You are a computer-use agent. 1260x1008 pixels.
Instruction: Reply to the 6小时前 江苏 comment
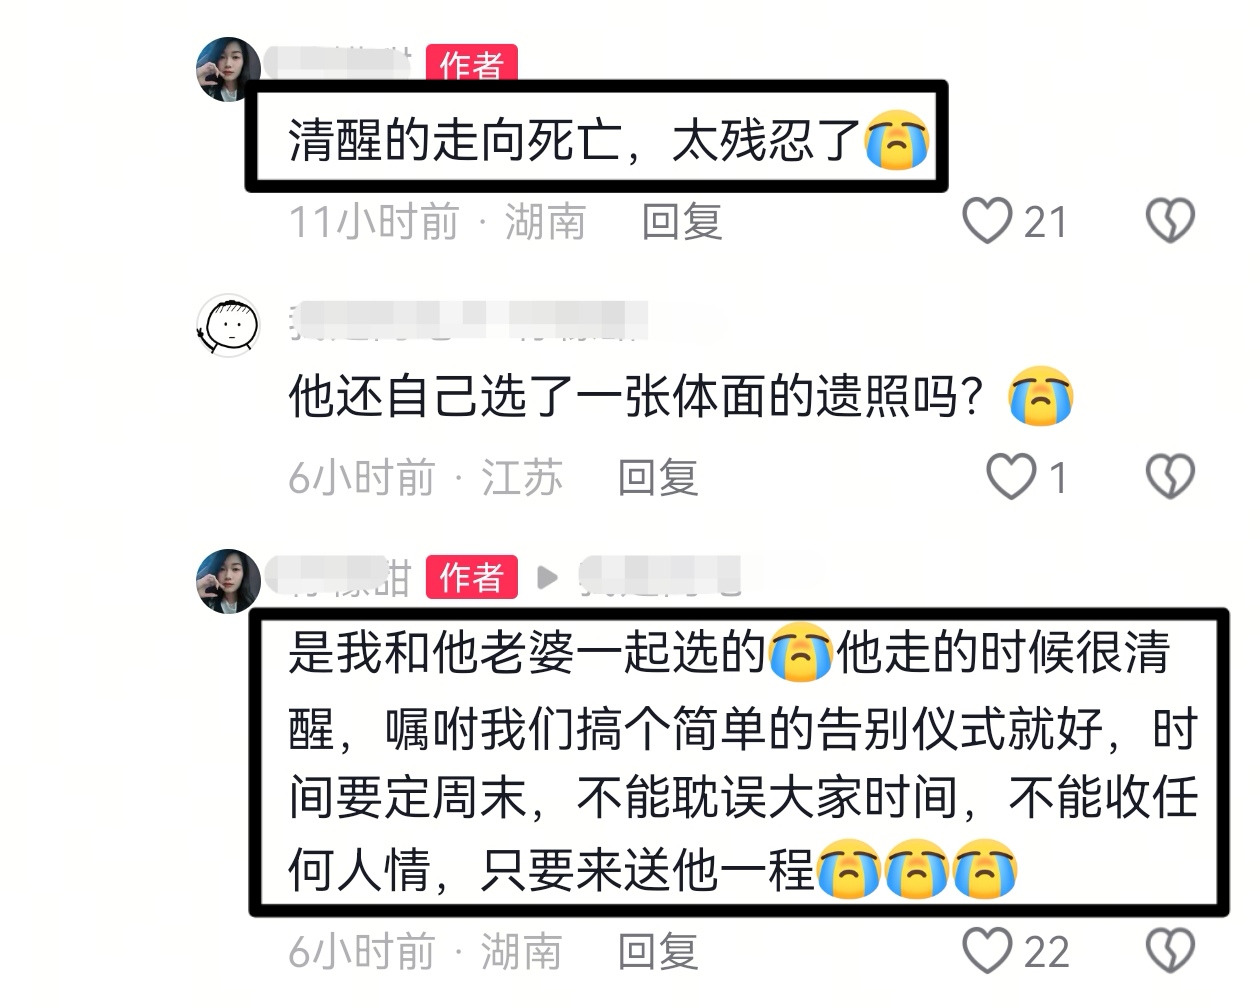[x=658, y=477]
